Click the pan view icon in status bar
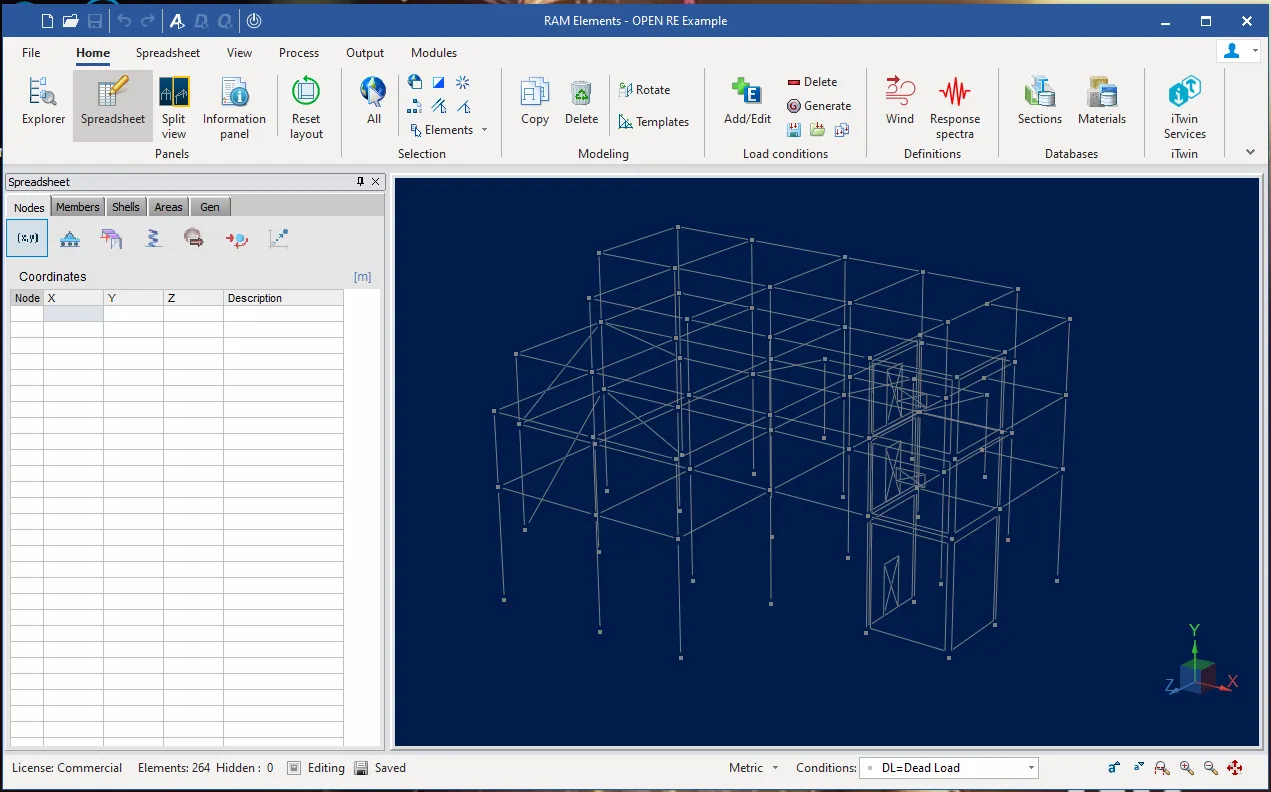 1234,768
